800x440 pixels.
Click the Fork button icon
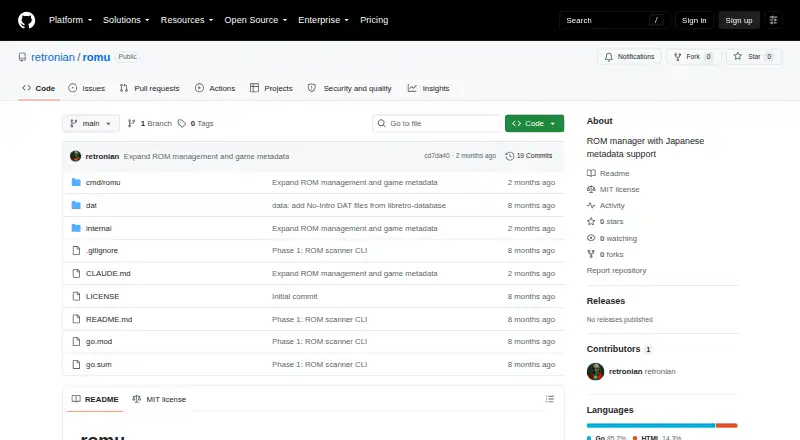tap(678, 57)
